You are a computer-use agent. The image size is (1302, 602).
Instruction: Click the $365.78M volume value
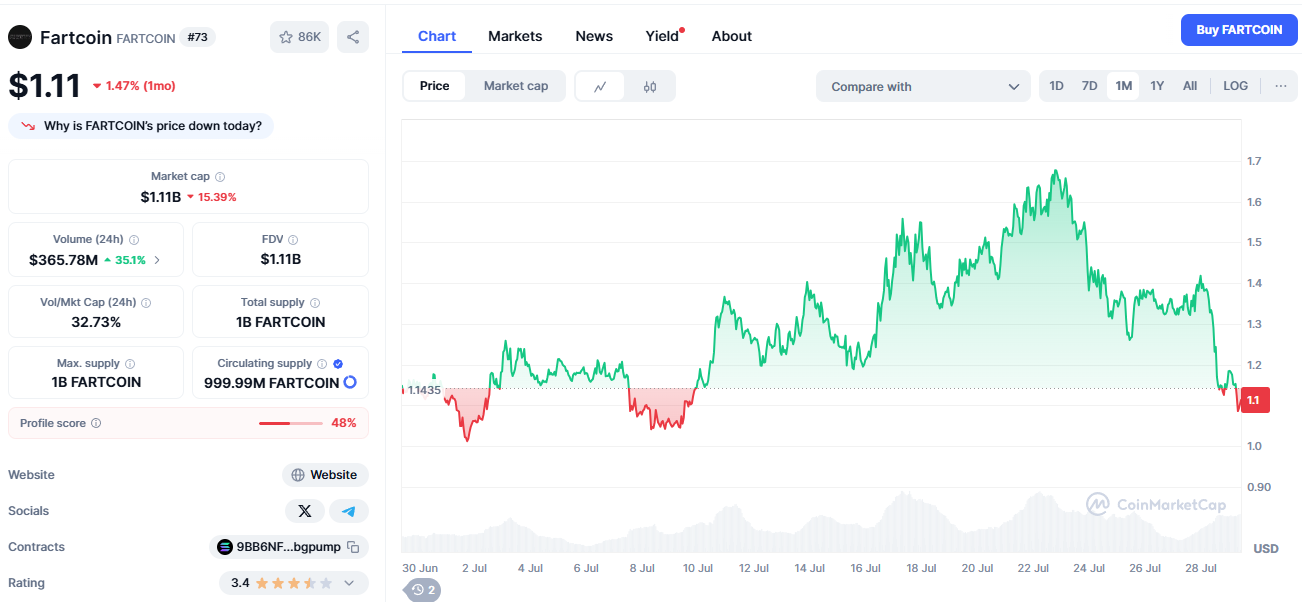64,260
